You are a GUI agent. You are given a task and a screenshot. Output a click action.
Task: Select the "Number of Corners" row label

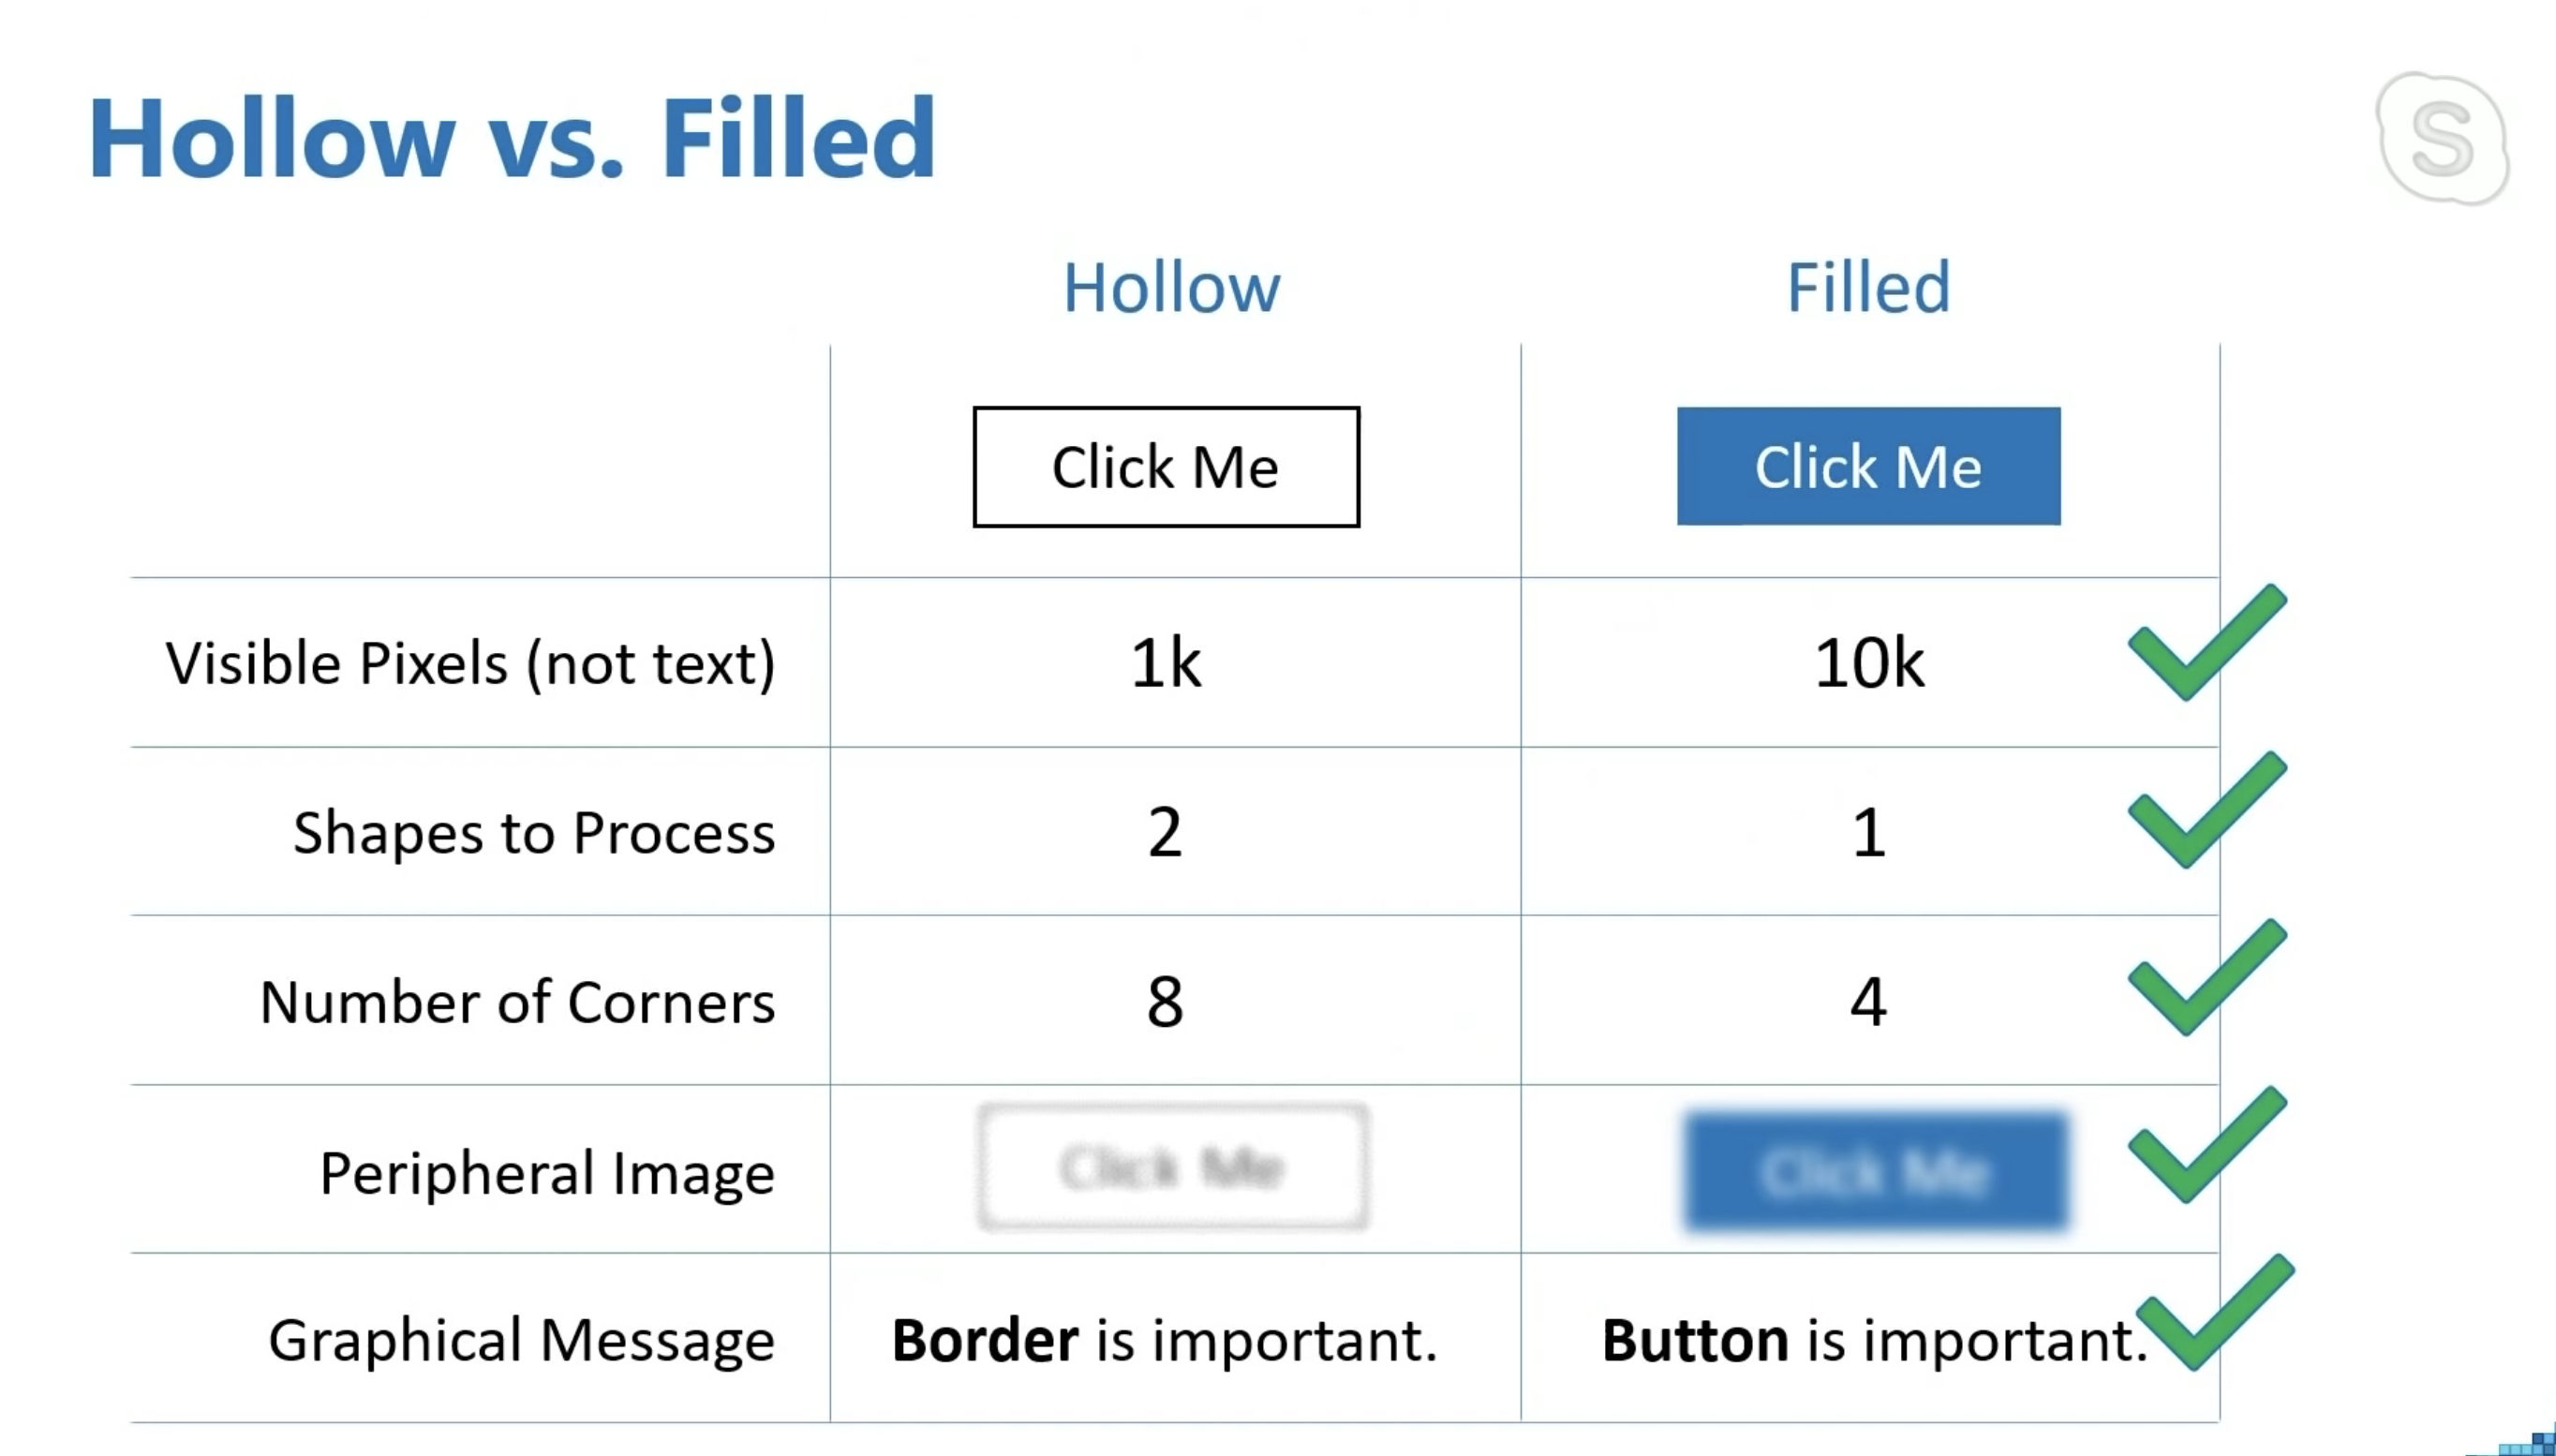(x=517, y=1002)
